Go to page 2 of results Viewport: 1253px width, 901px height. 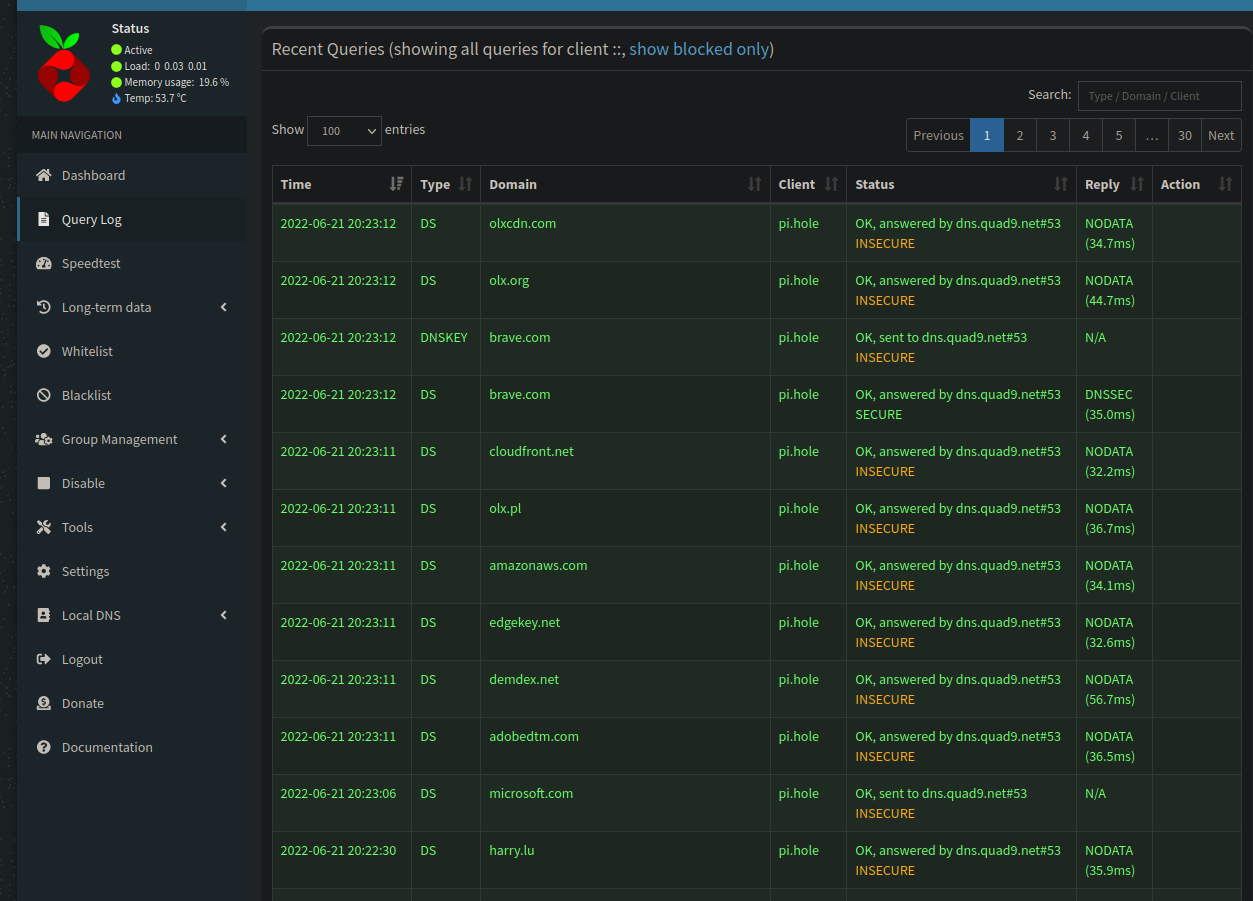coord(1020,135)
